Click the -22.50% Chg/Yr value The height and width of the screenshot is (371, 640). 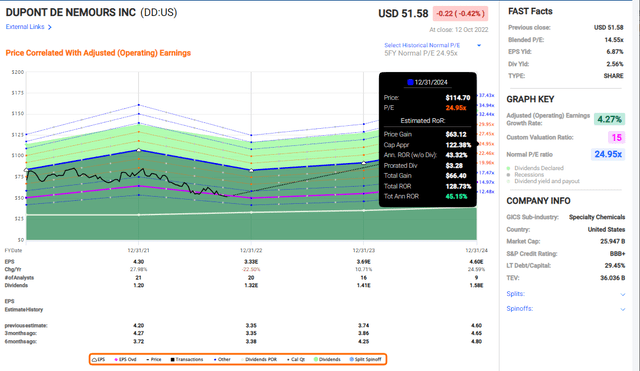click(251, 270)
